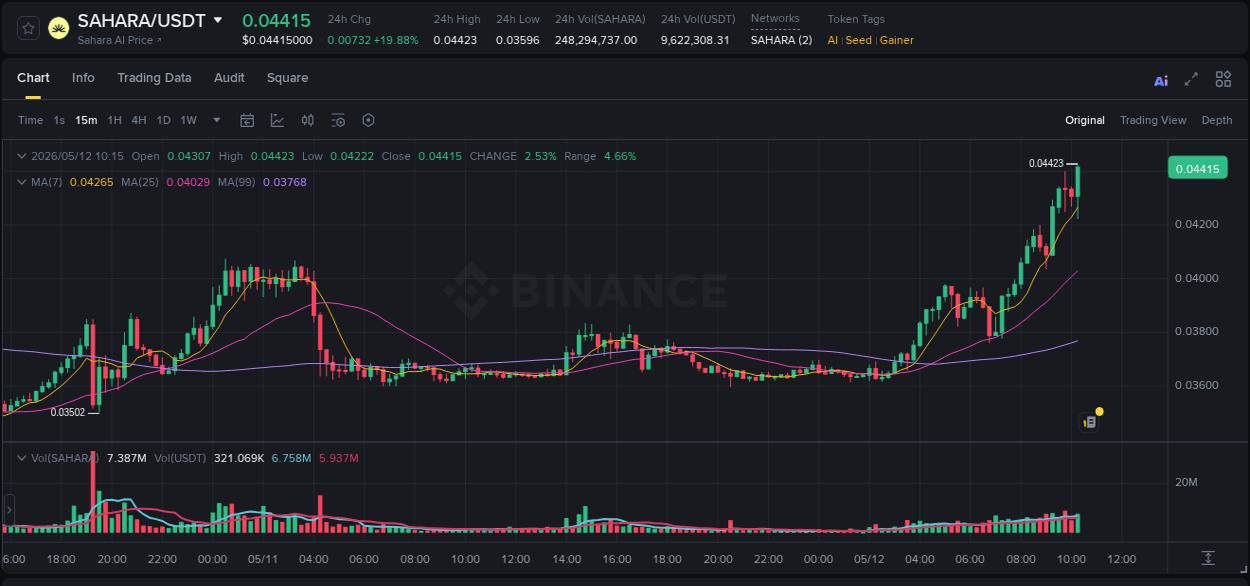Open the technical indicators line-chart icon

click(277, 120)
